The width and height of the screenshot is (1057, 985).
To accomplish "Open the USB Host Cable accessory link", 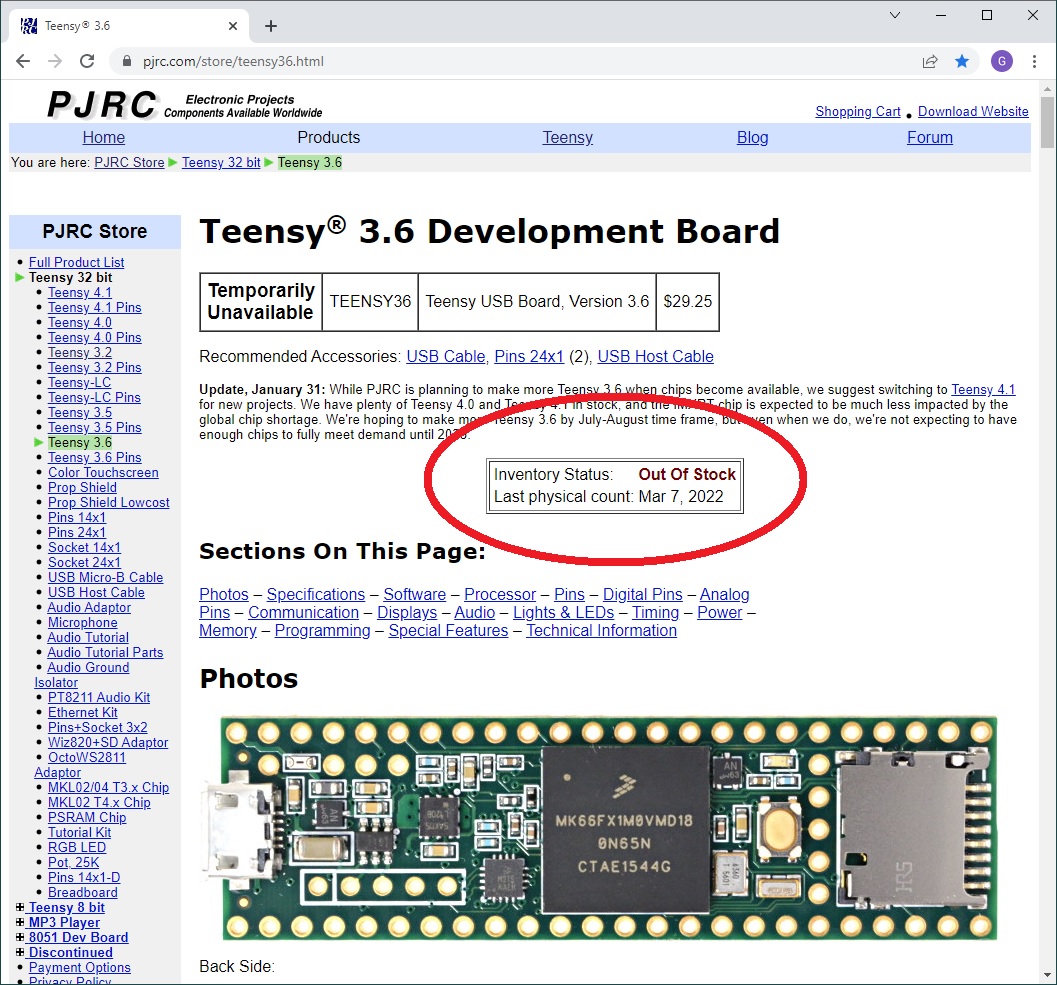I will pos(655,356).
